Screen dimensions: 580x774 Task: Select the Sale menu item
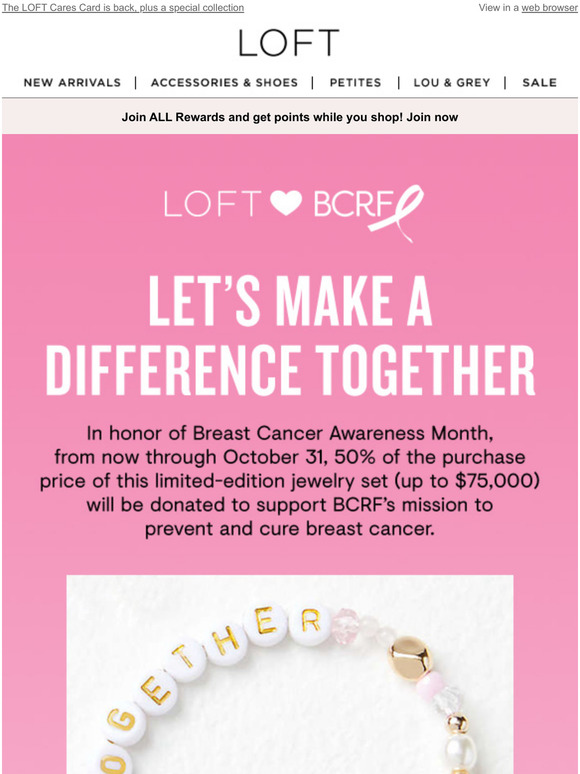point(540,82)
